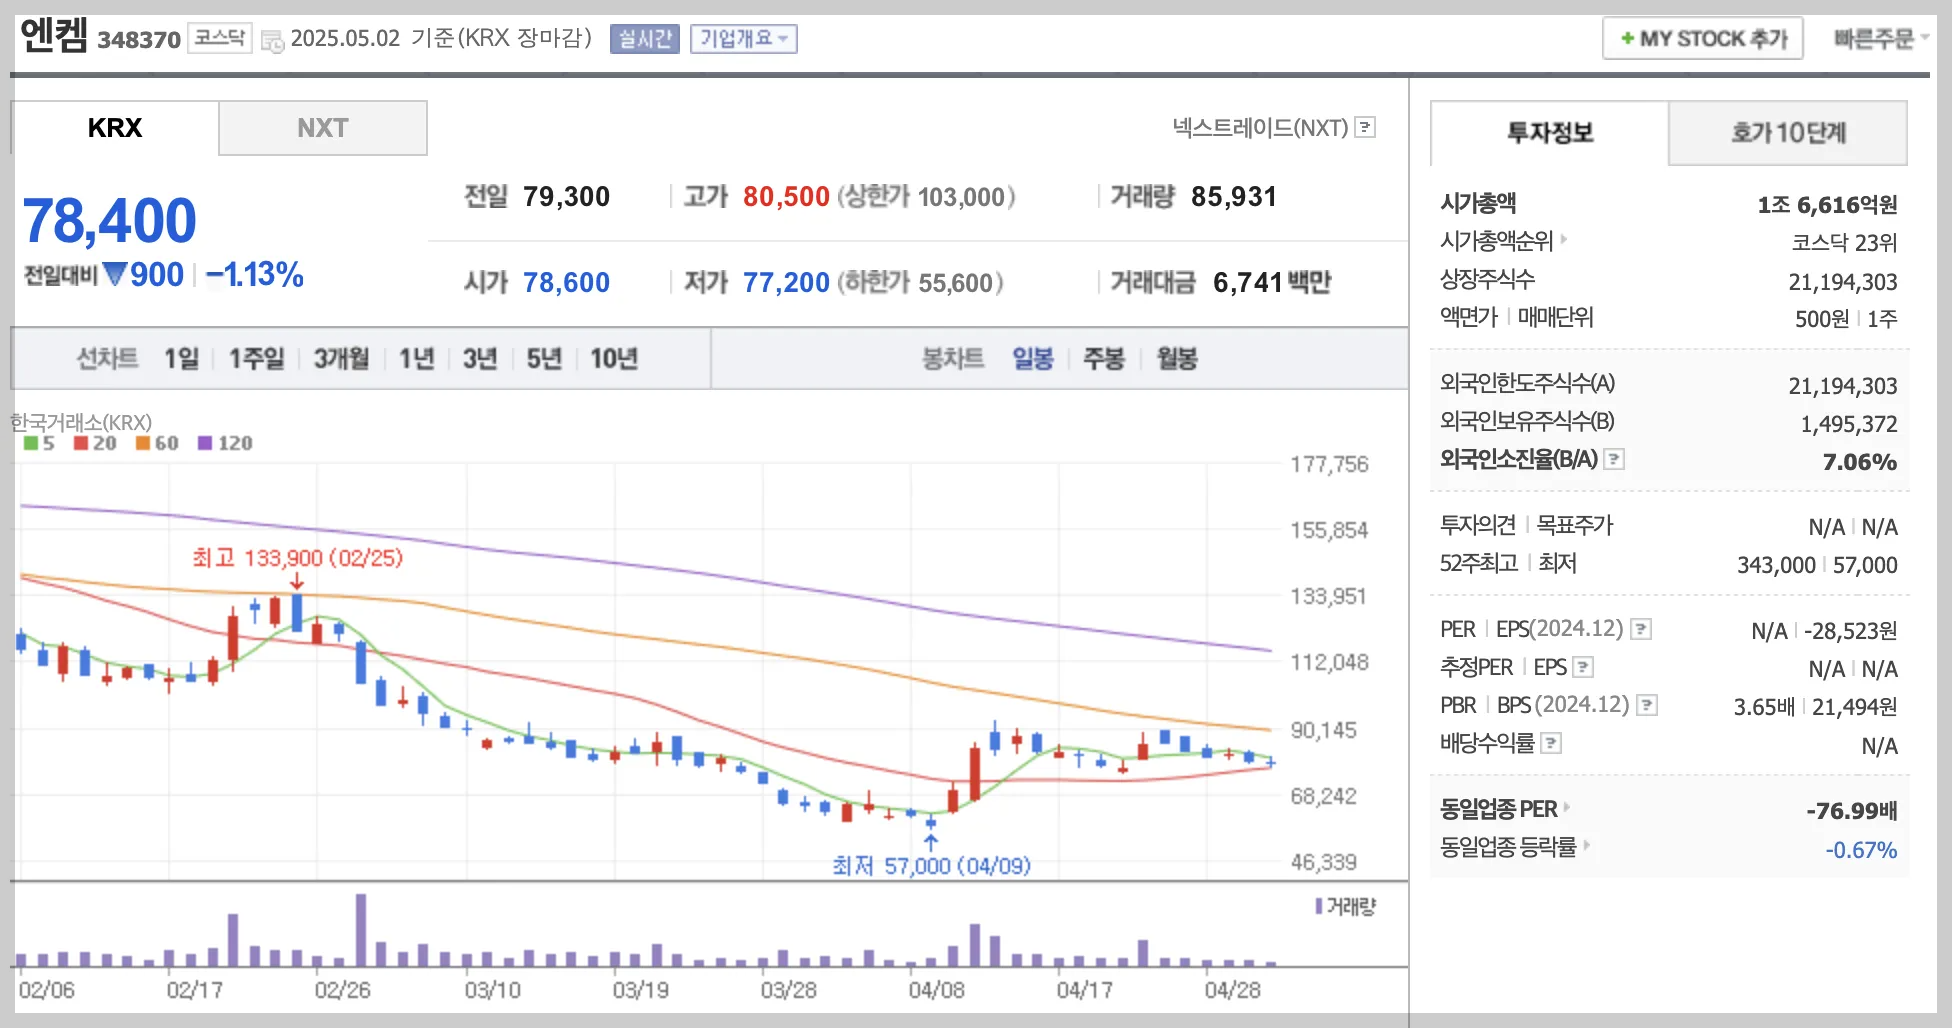Image resolution: width=1952 pixels, height=1028 pixels.
Task: Open the 넥스트레이드(NXT) link
Action: [1260, 127]
